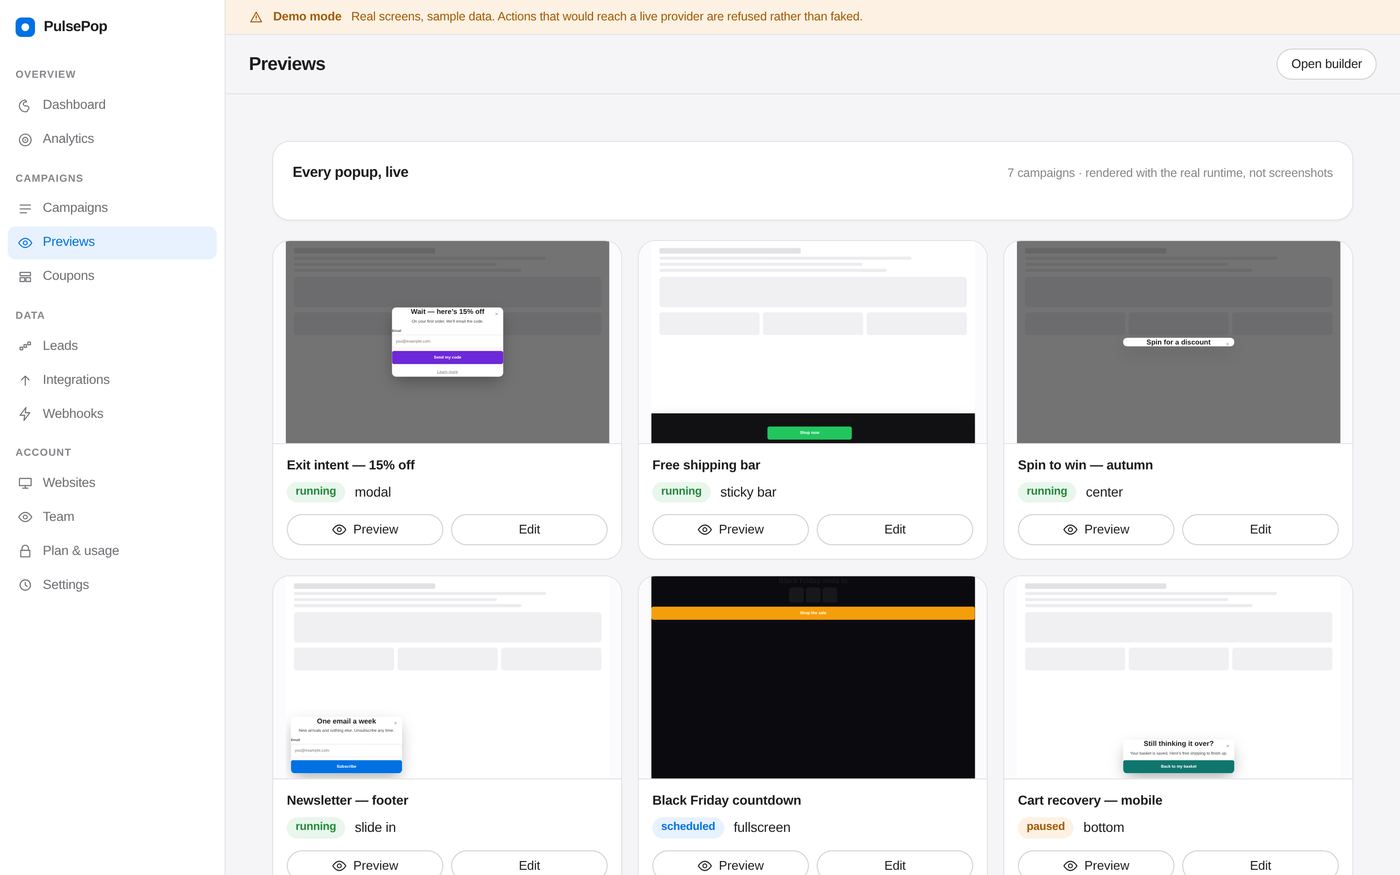Click the "sticky bar" type label

[x=748, y=492]
